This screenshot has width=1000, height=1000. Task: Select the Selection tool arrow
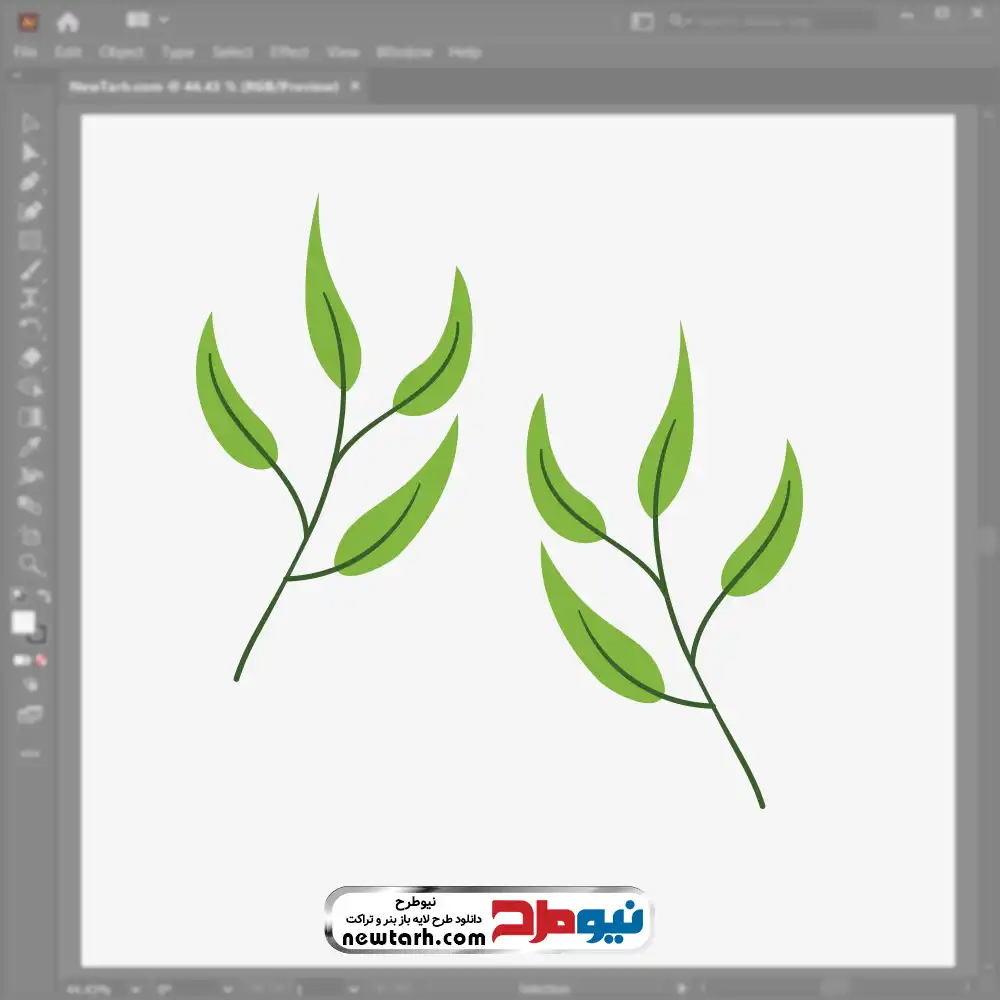(30, 124)
